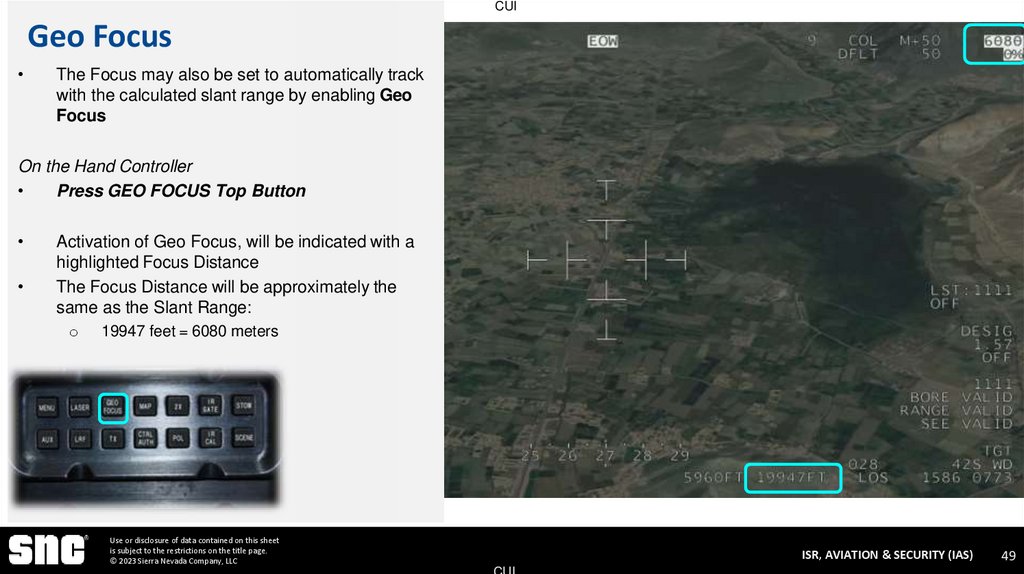
Task: Click the 2X button on the hand controller
Action: [178, 406]
